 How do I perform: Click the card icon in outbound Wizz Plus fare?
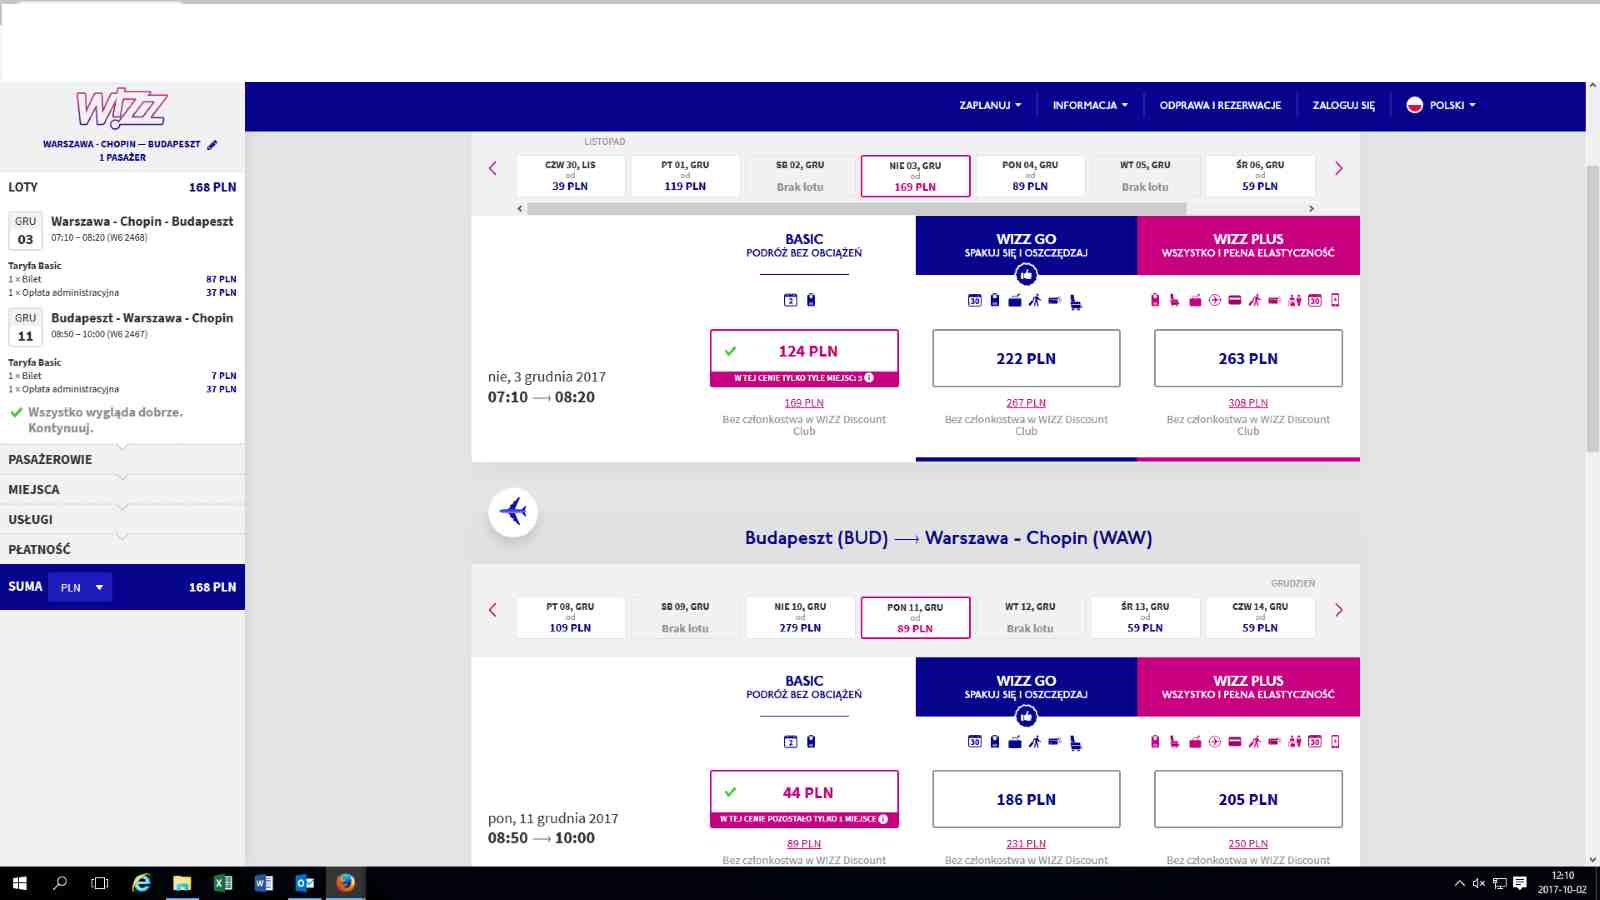click(x=1235, y=300)
